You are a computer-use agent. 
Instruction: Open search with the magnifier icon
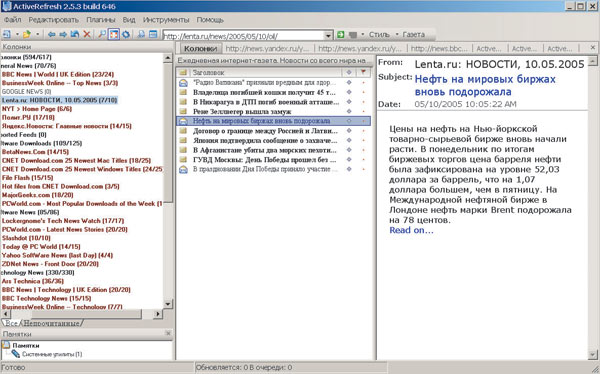pyautogui.click(x=102, y=34)
